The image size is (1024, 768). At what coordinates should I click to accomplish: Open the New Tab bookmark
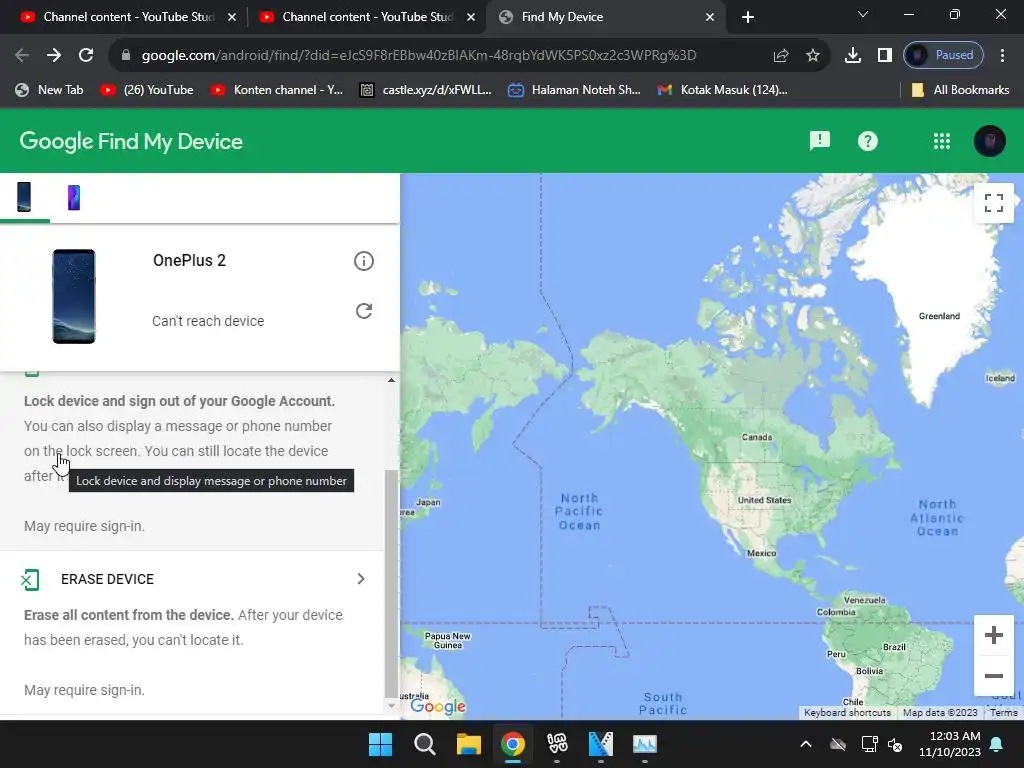pos(50,90)
